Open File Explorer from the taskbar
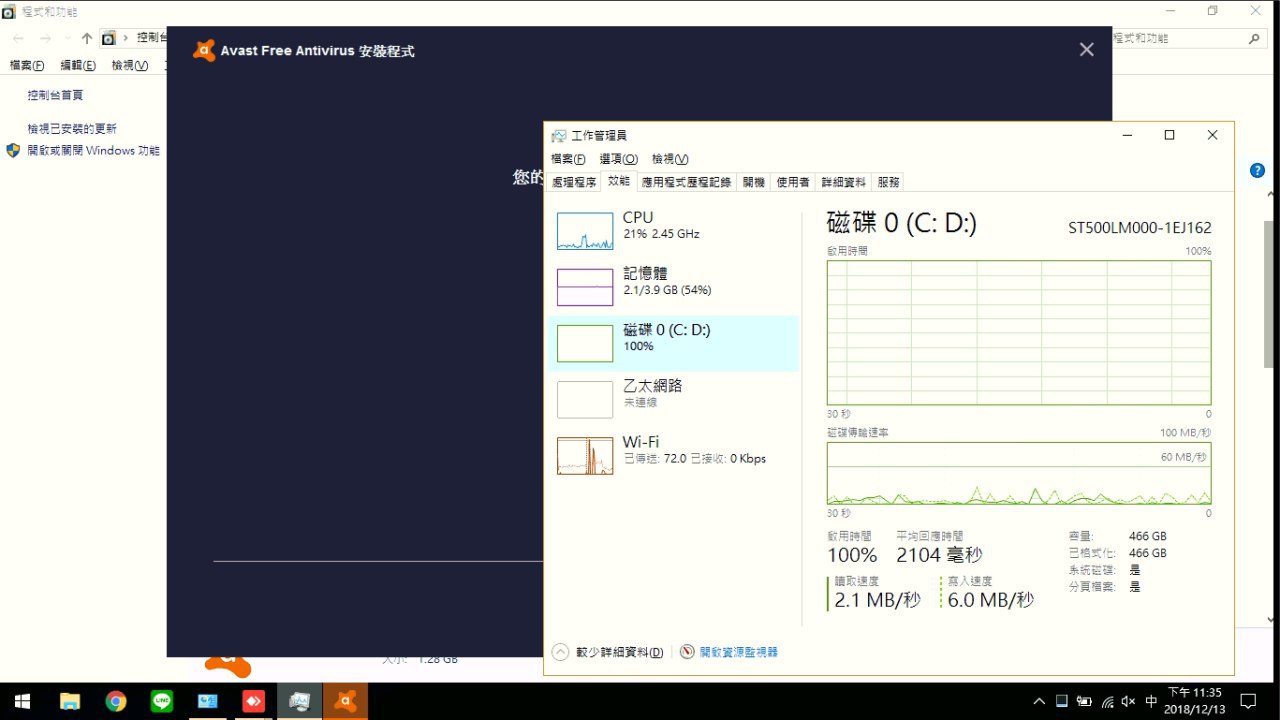 (x=70, y=701)
